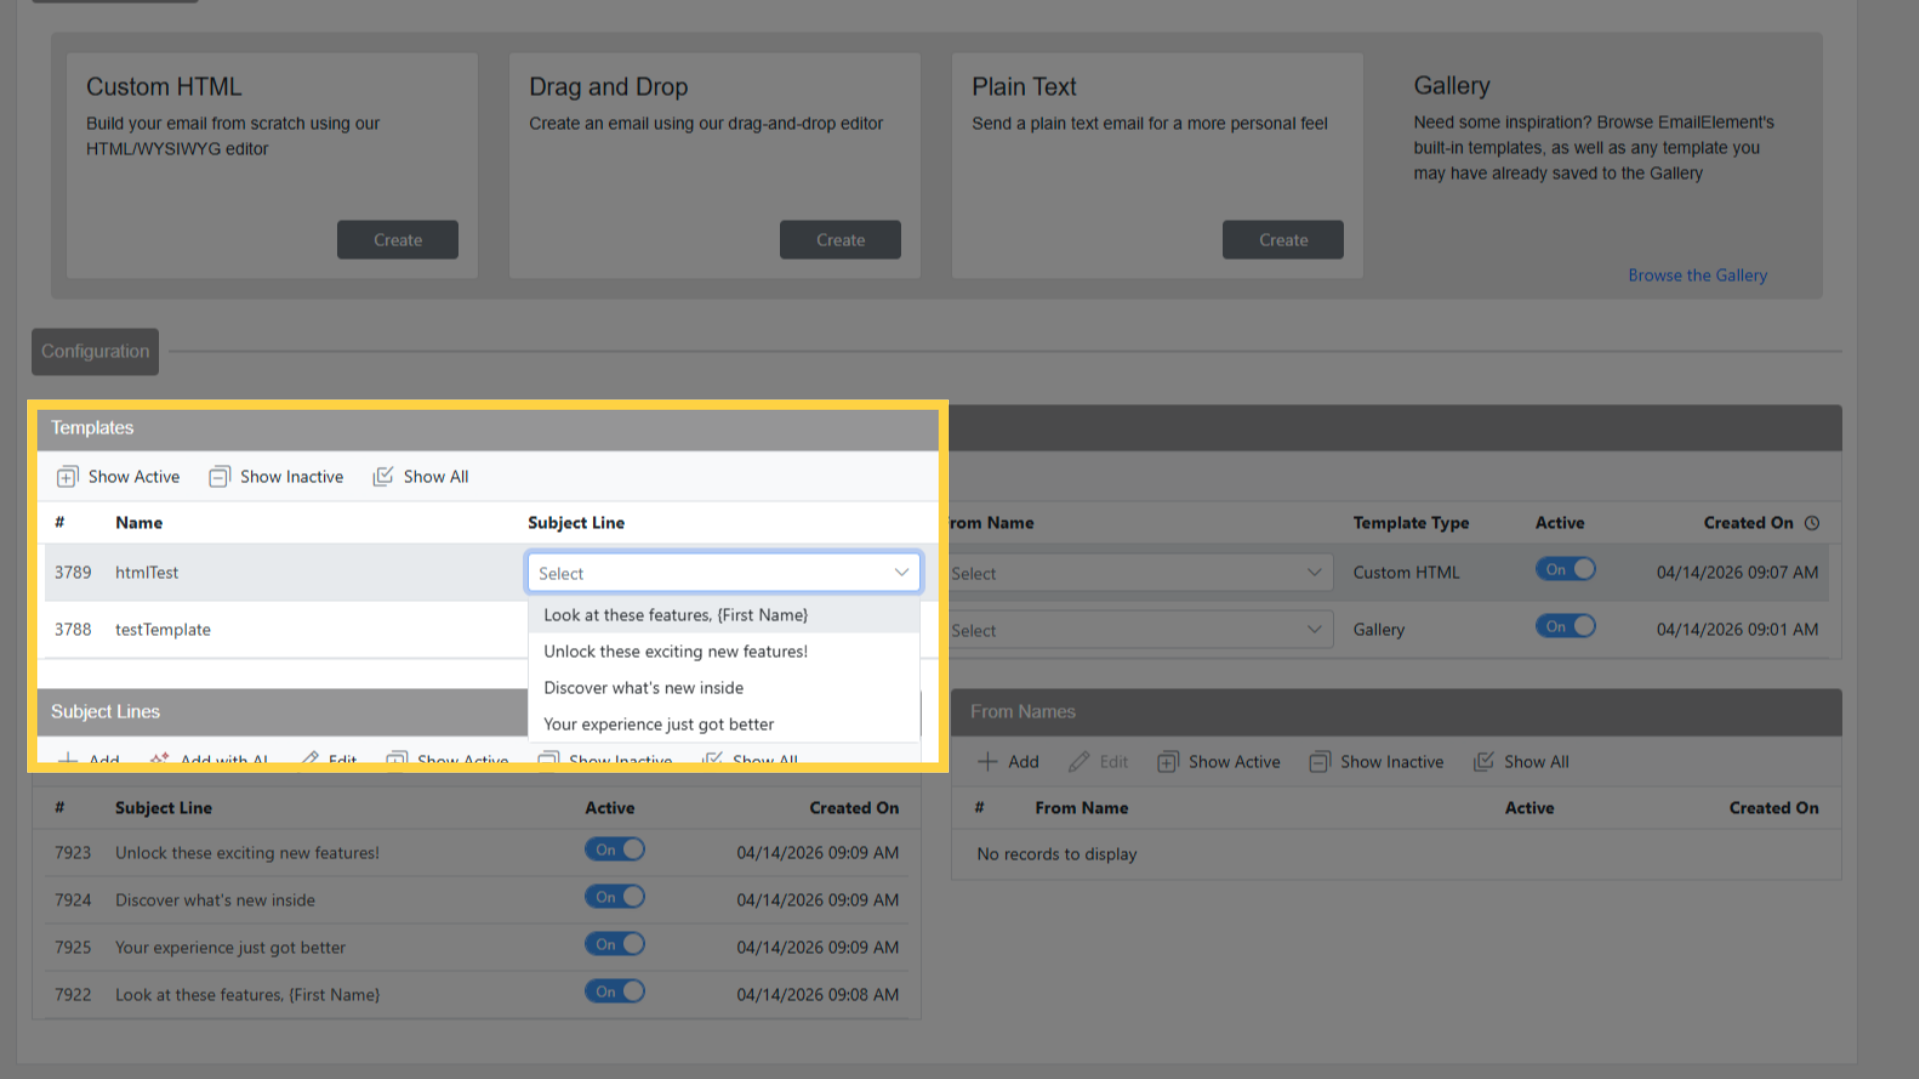
Task: Click Template Type column header
Action: [1411, 523]
